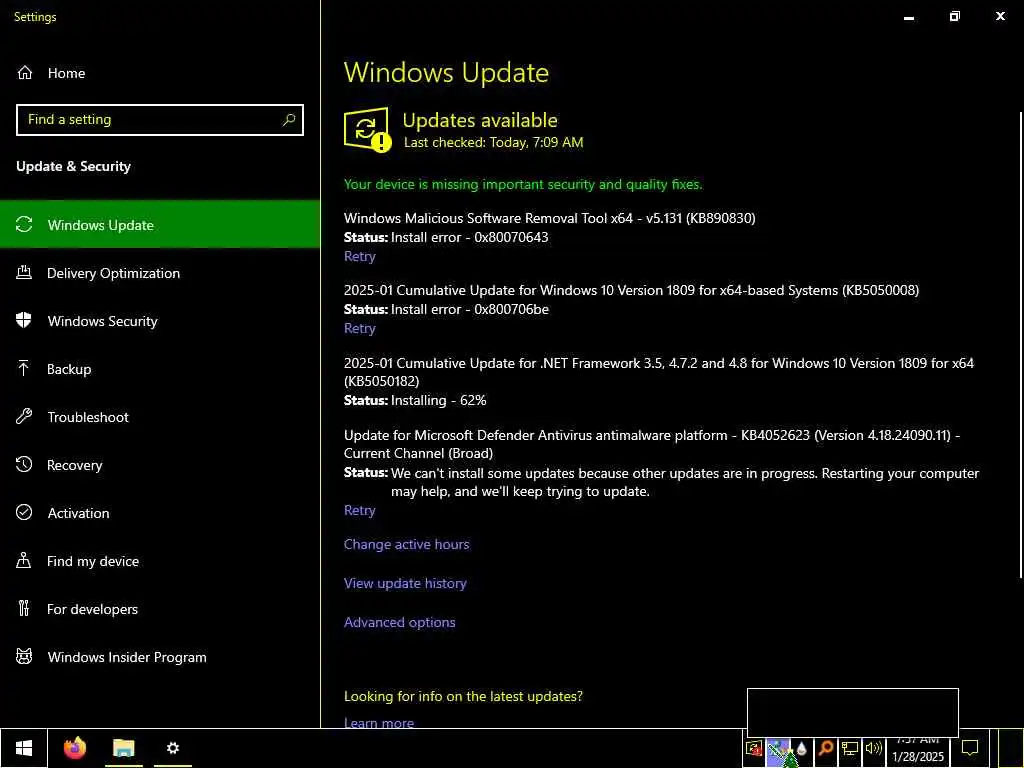Screen dimensions: 1024x768
Task: Open Advanced options
Action: (400, 622)
